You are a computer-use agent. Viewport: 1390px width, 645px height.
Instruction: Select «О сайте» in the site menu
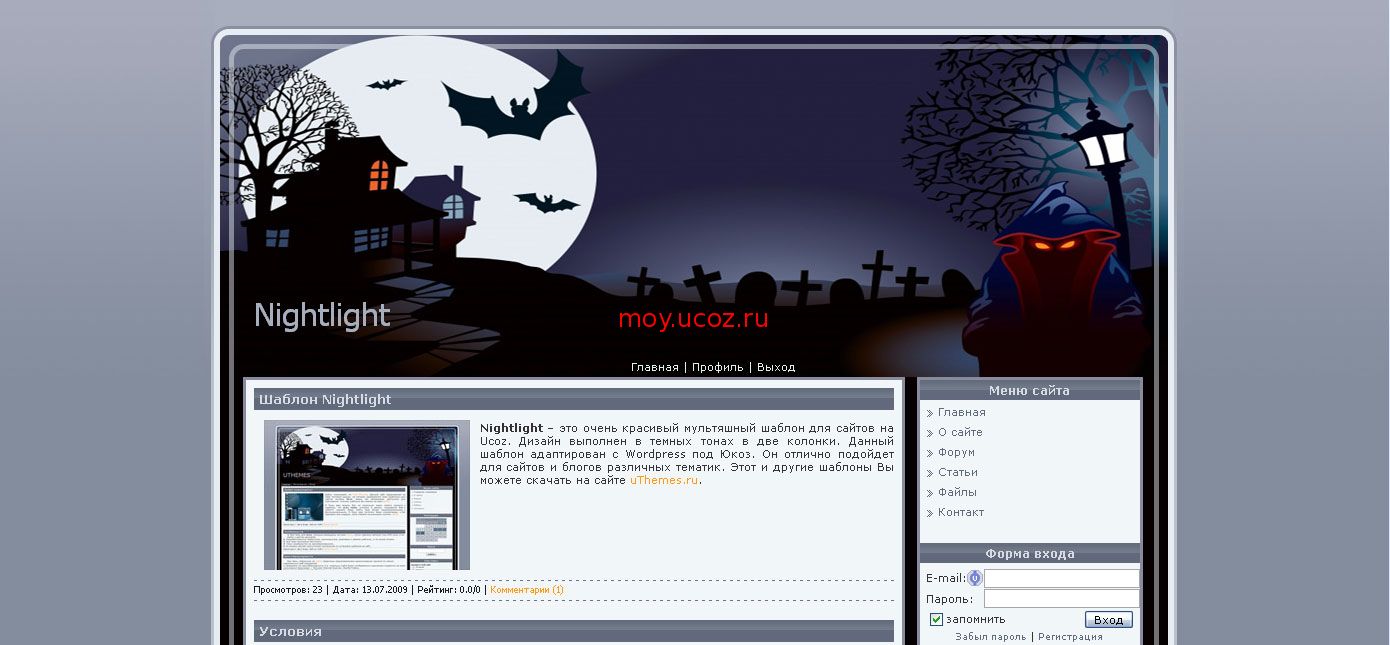(960, 432)
